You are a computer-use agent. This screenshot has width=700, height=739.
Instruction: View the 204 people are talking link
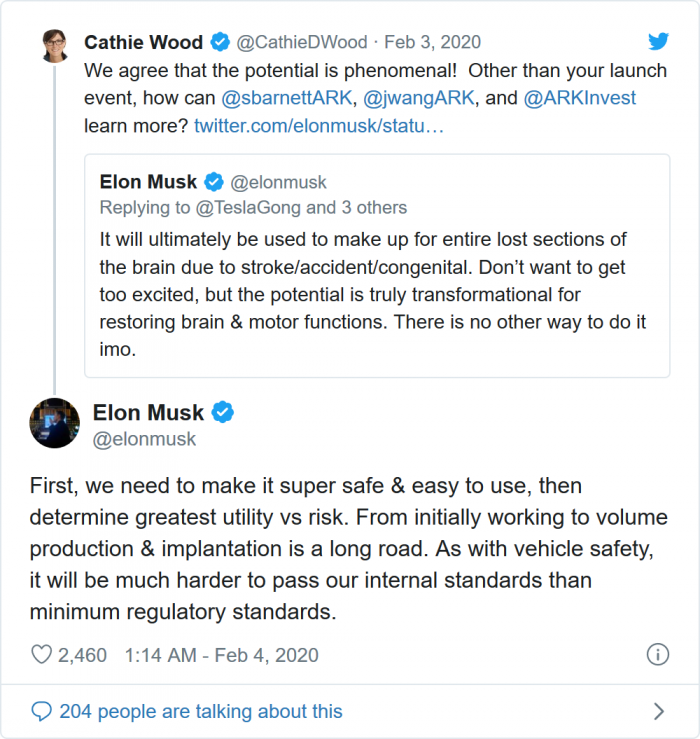click(200, 711)
